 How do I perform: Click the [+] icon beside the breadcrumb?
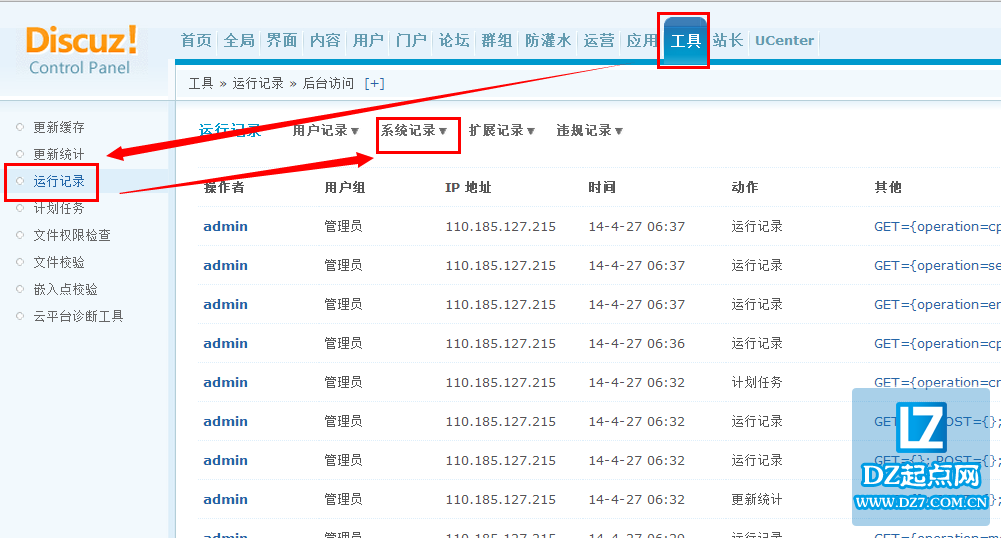374,83
